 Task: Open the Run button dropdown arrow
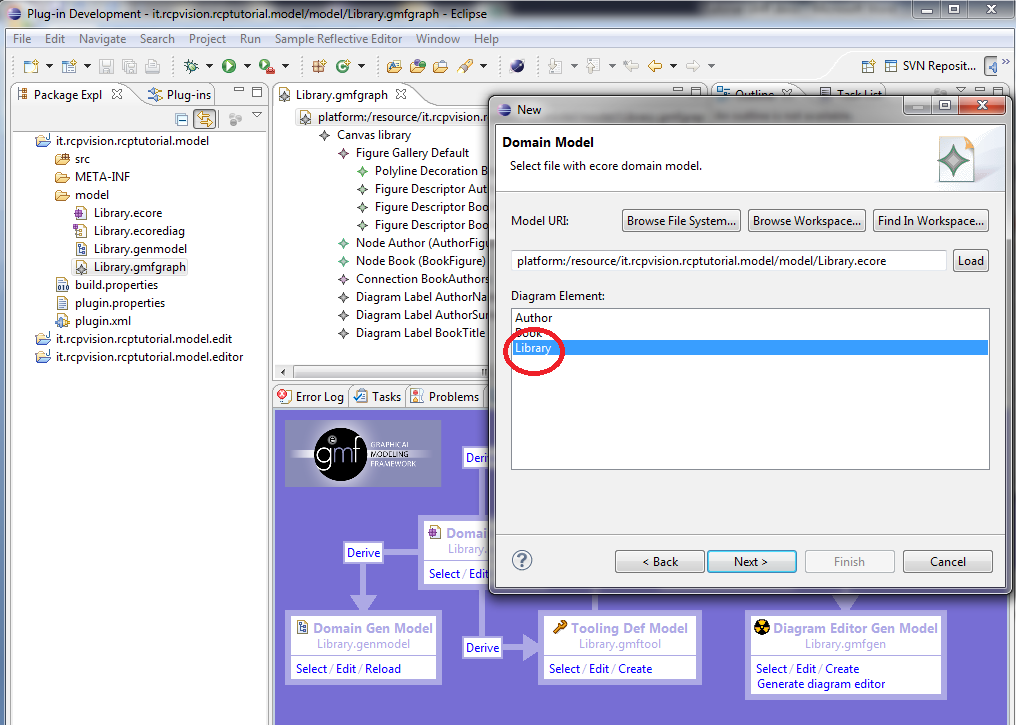click(246, 66)
